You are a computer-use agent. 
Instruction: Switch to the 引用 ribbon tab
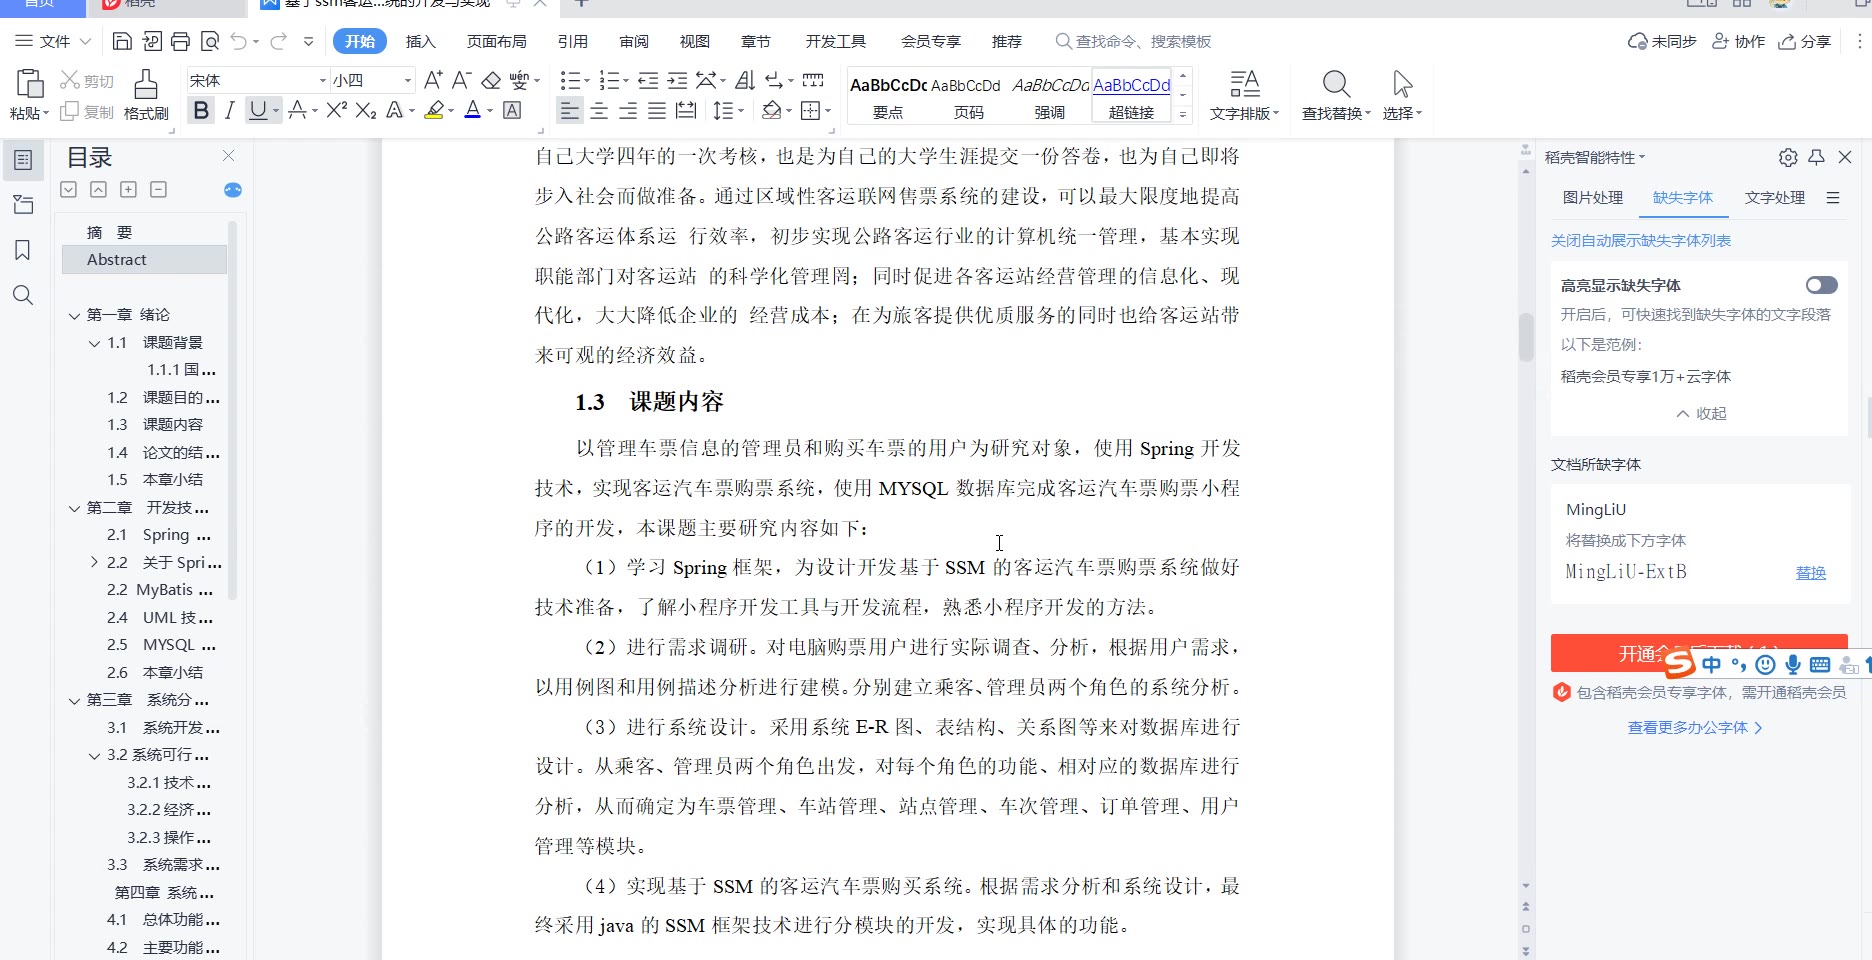coord(573,41)
